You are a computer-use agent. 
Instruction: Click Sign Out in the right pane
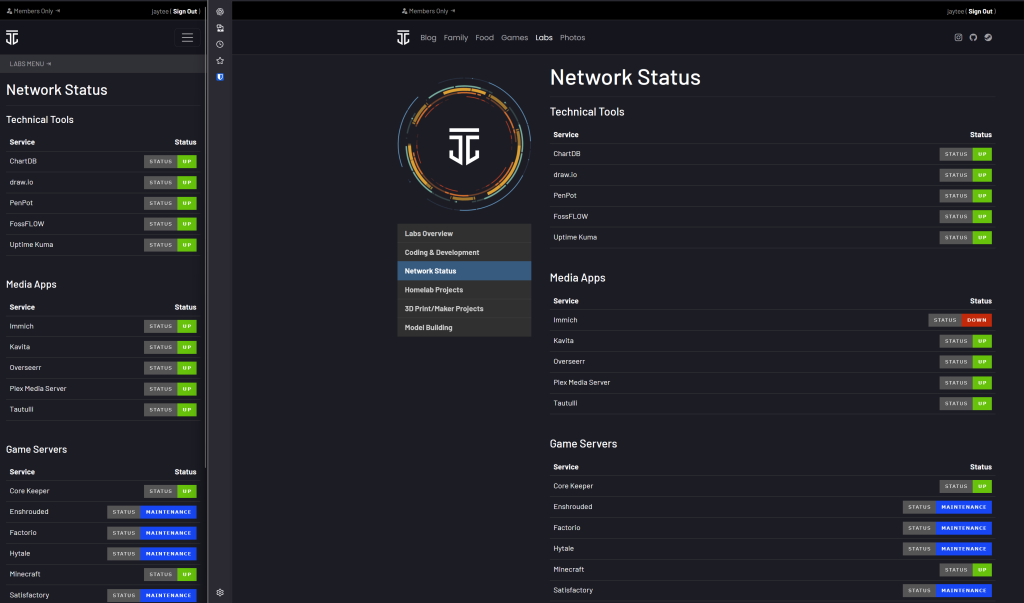click(x=980, y=11)
